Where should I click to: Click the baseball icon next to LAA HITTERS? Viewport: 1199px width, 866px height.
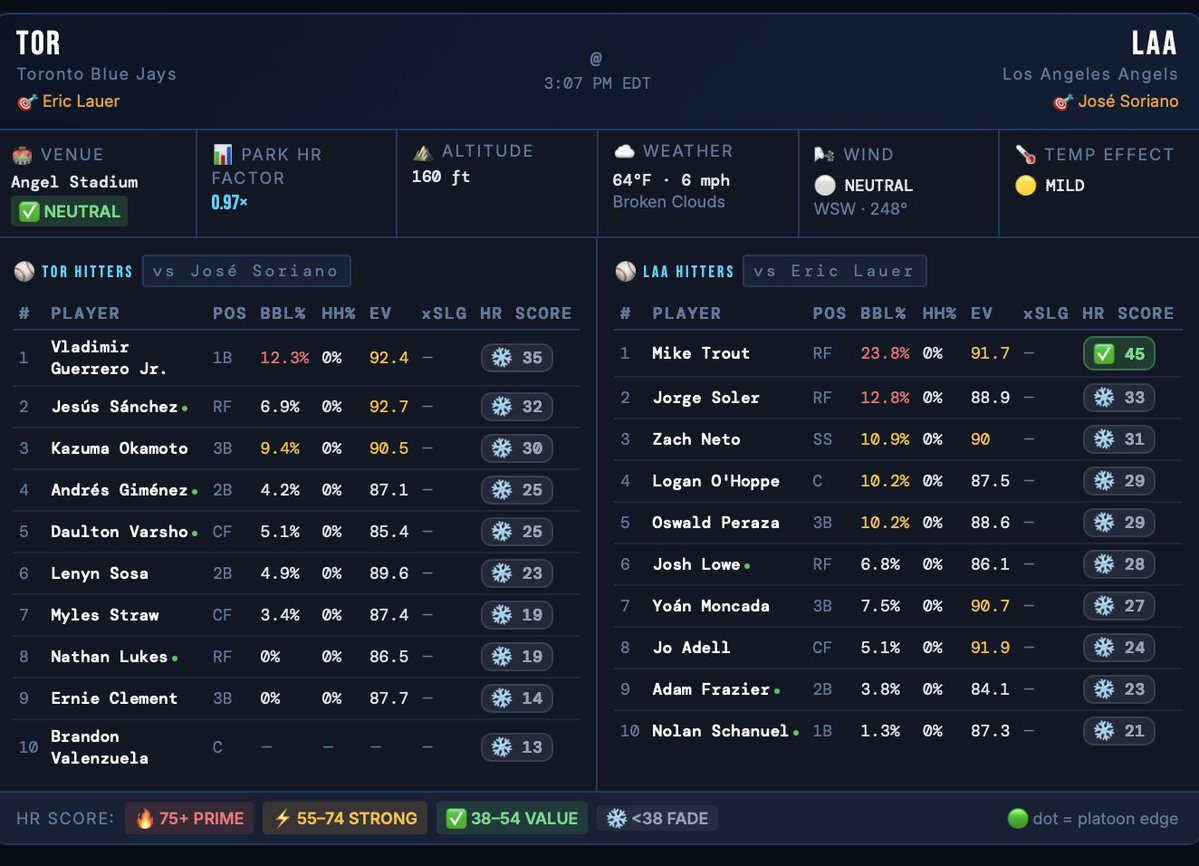625,271
